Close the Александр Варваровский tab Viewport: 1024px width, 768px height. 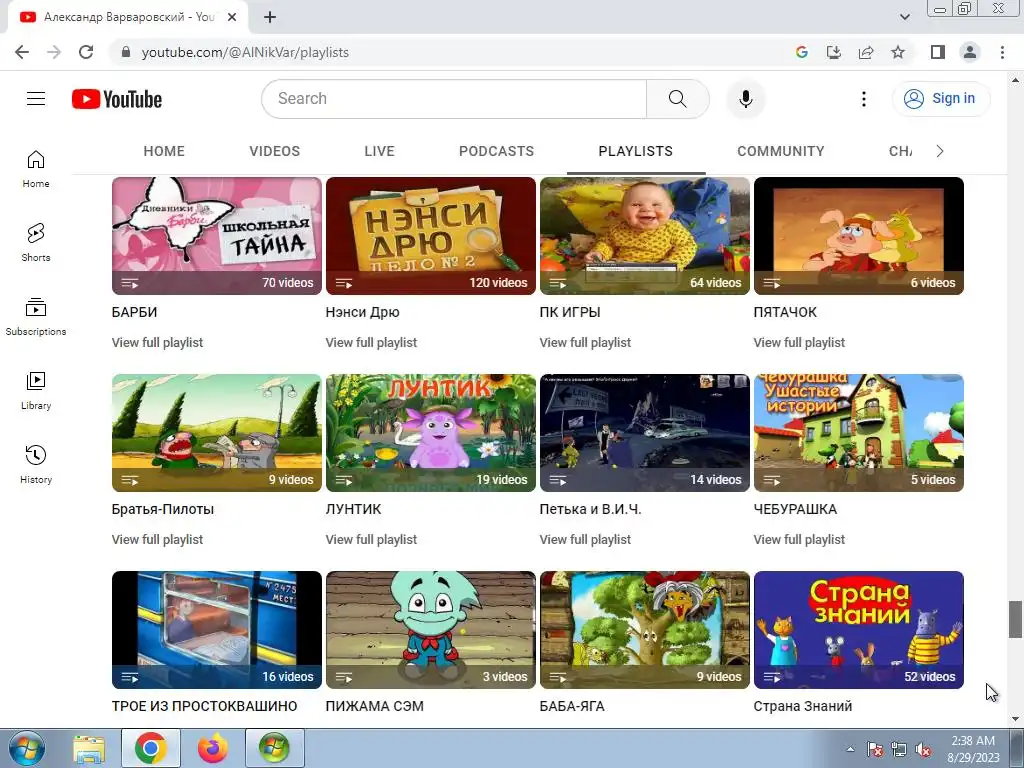click(232, 17)
